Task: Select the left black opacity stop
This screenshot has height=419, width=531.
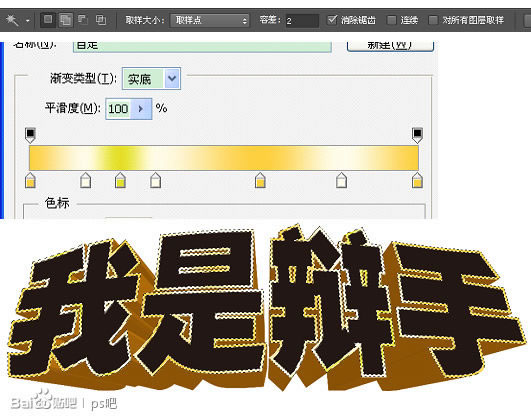Action: [30, 135]
